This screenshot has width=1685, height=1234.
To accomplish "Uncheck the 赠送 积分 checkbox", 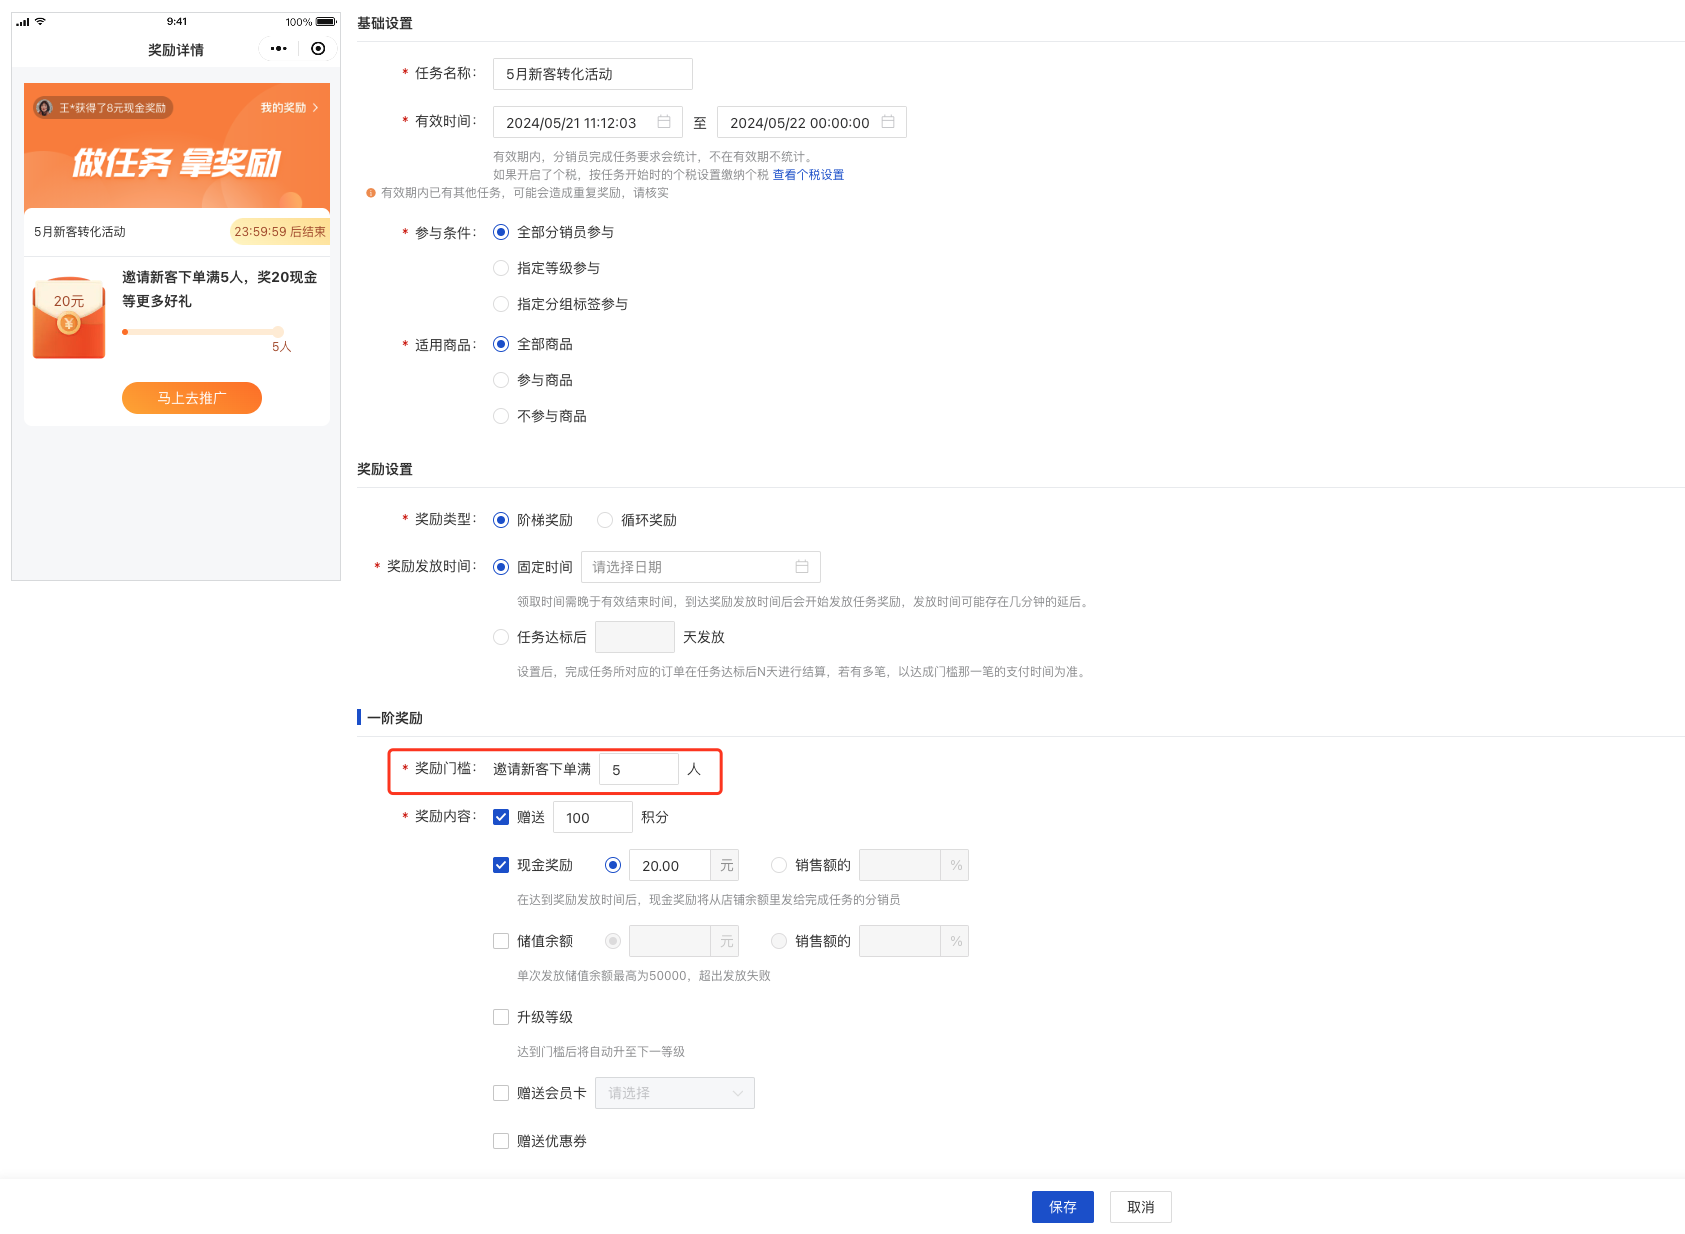I will pos(501,817).
